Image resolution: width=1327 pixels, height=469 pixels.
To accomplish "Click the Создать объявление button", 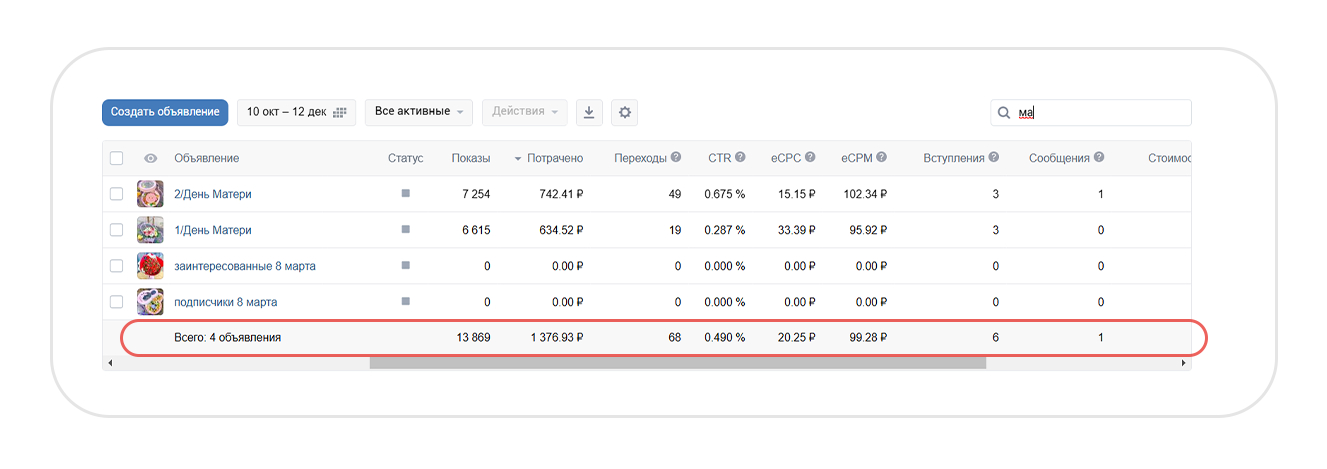I will pos(165,112).
